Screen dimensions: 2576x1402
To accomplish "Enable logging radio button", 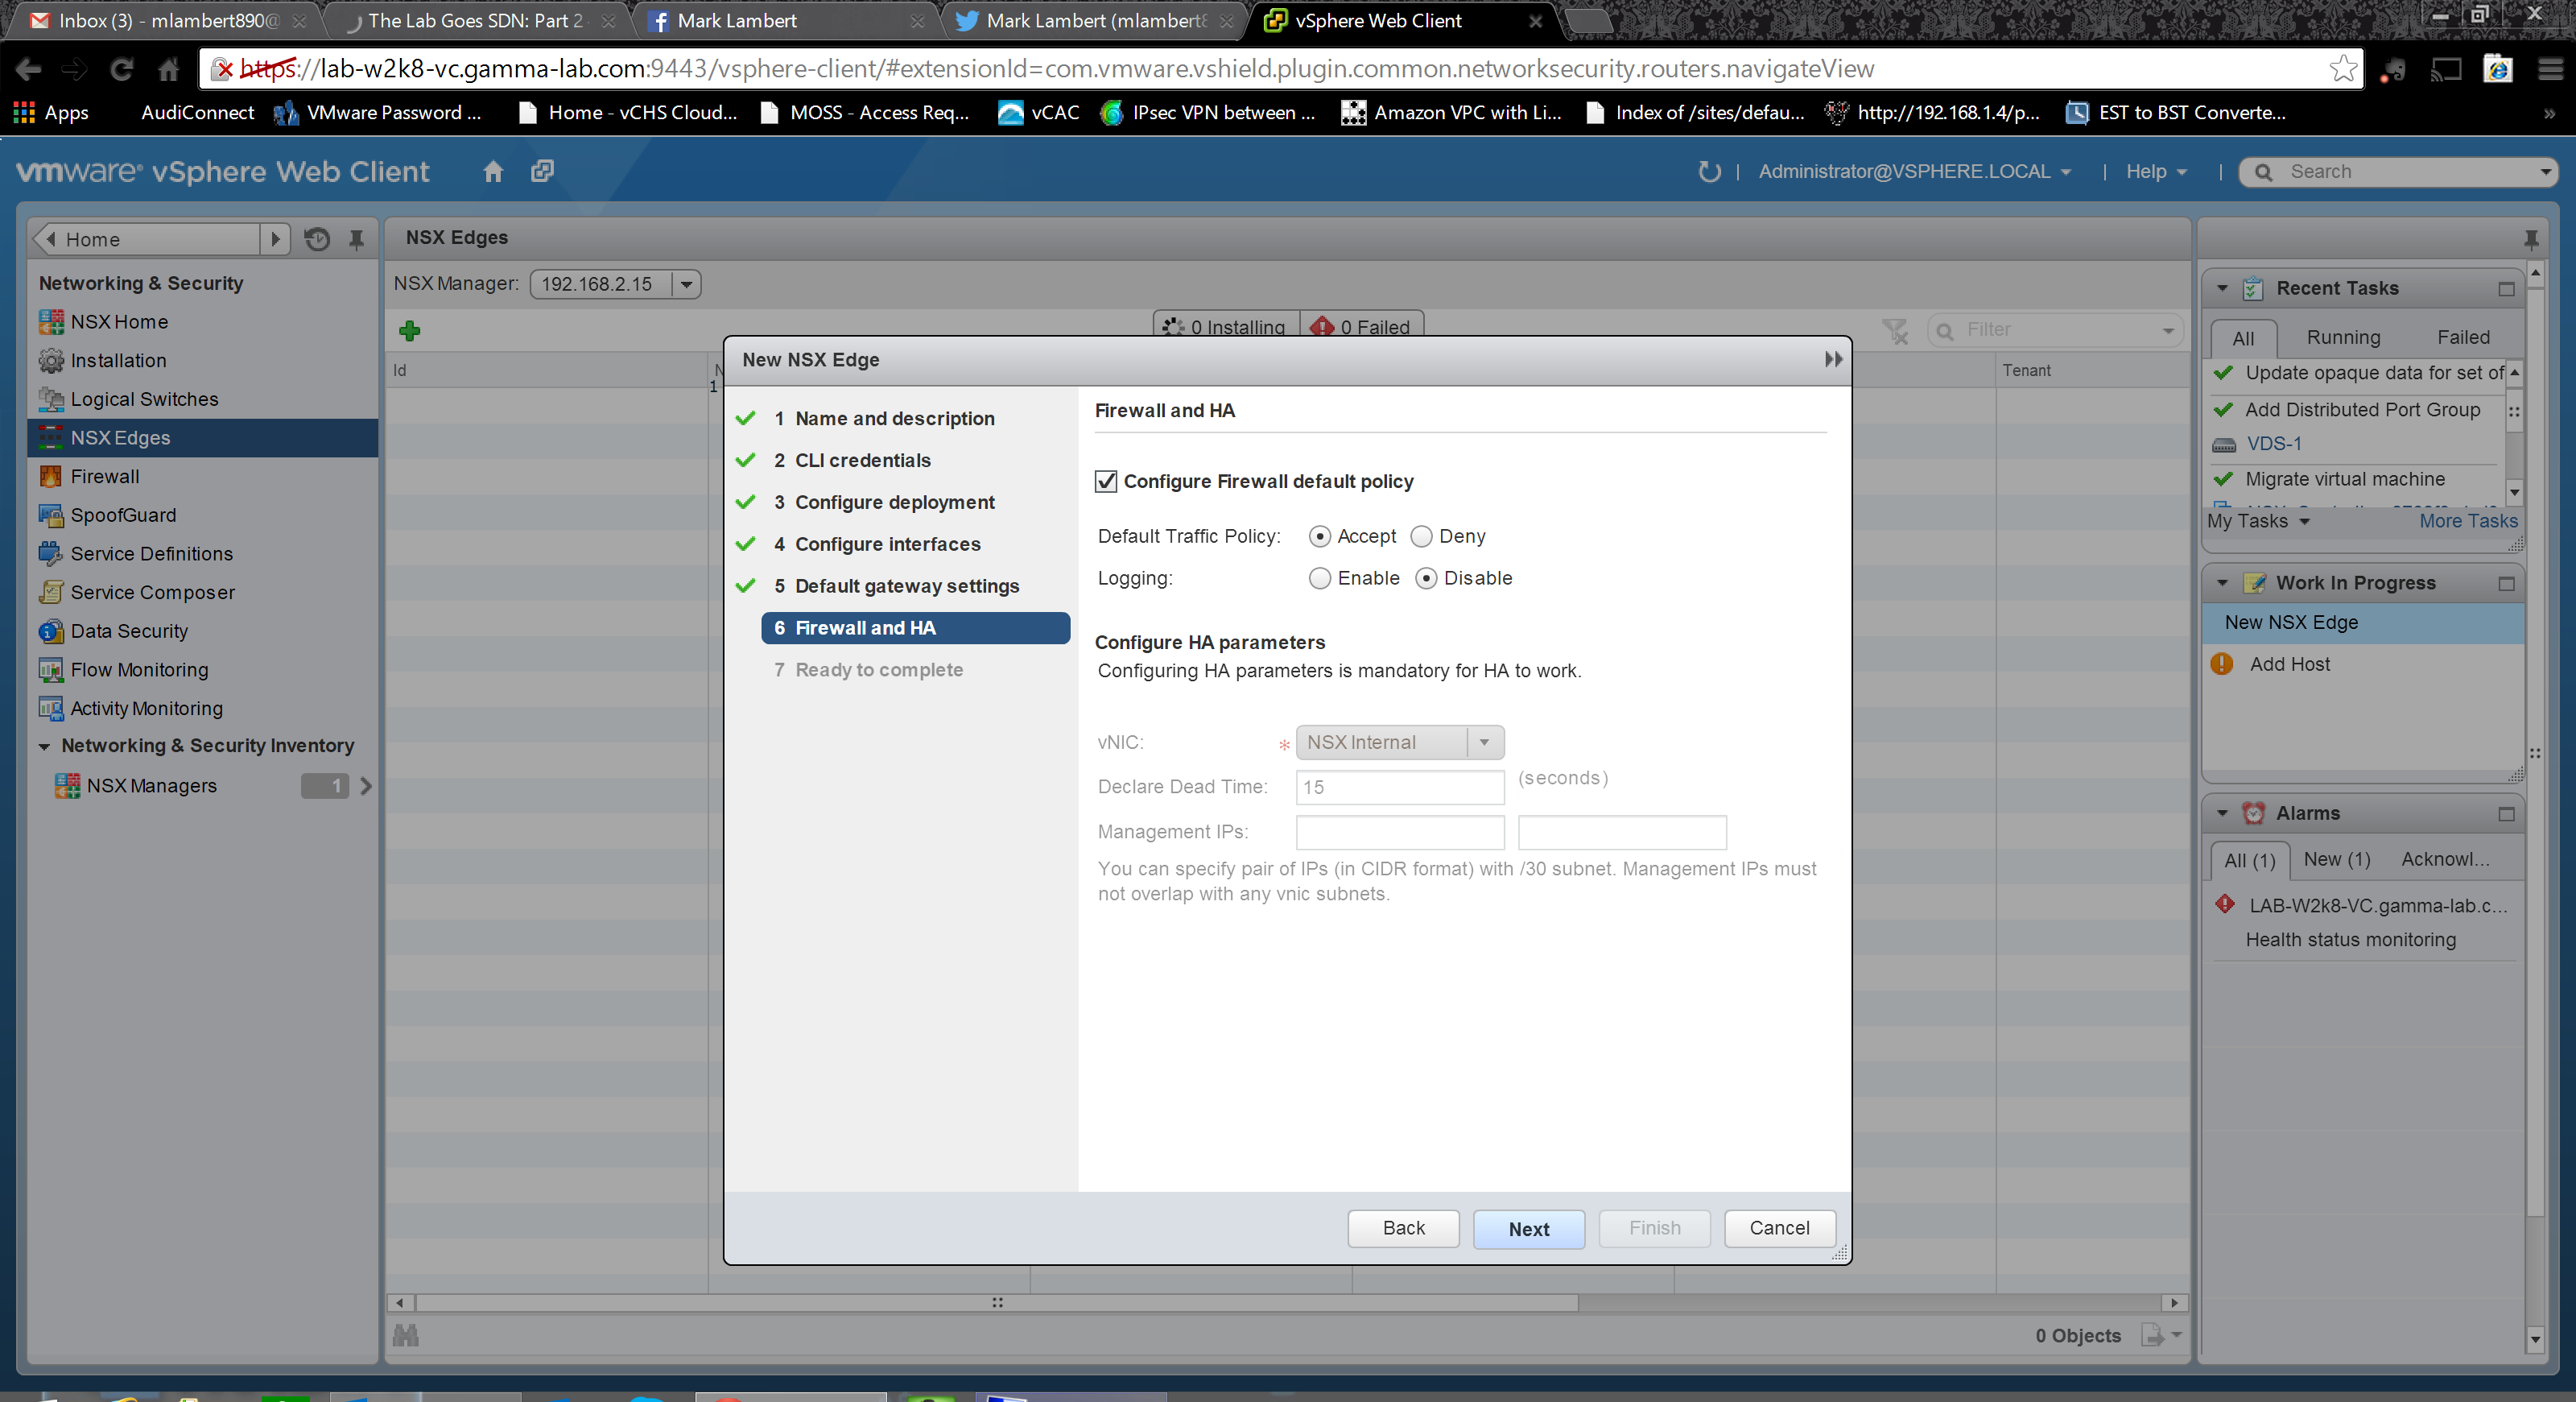I will pyautogui.click(x=1319, y=578).
